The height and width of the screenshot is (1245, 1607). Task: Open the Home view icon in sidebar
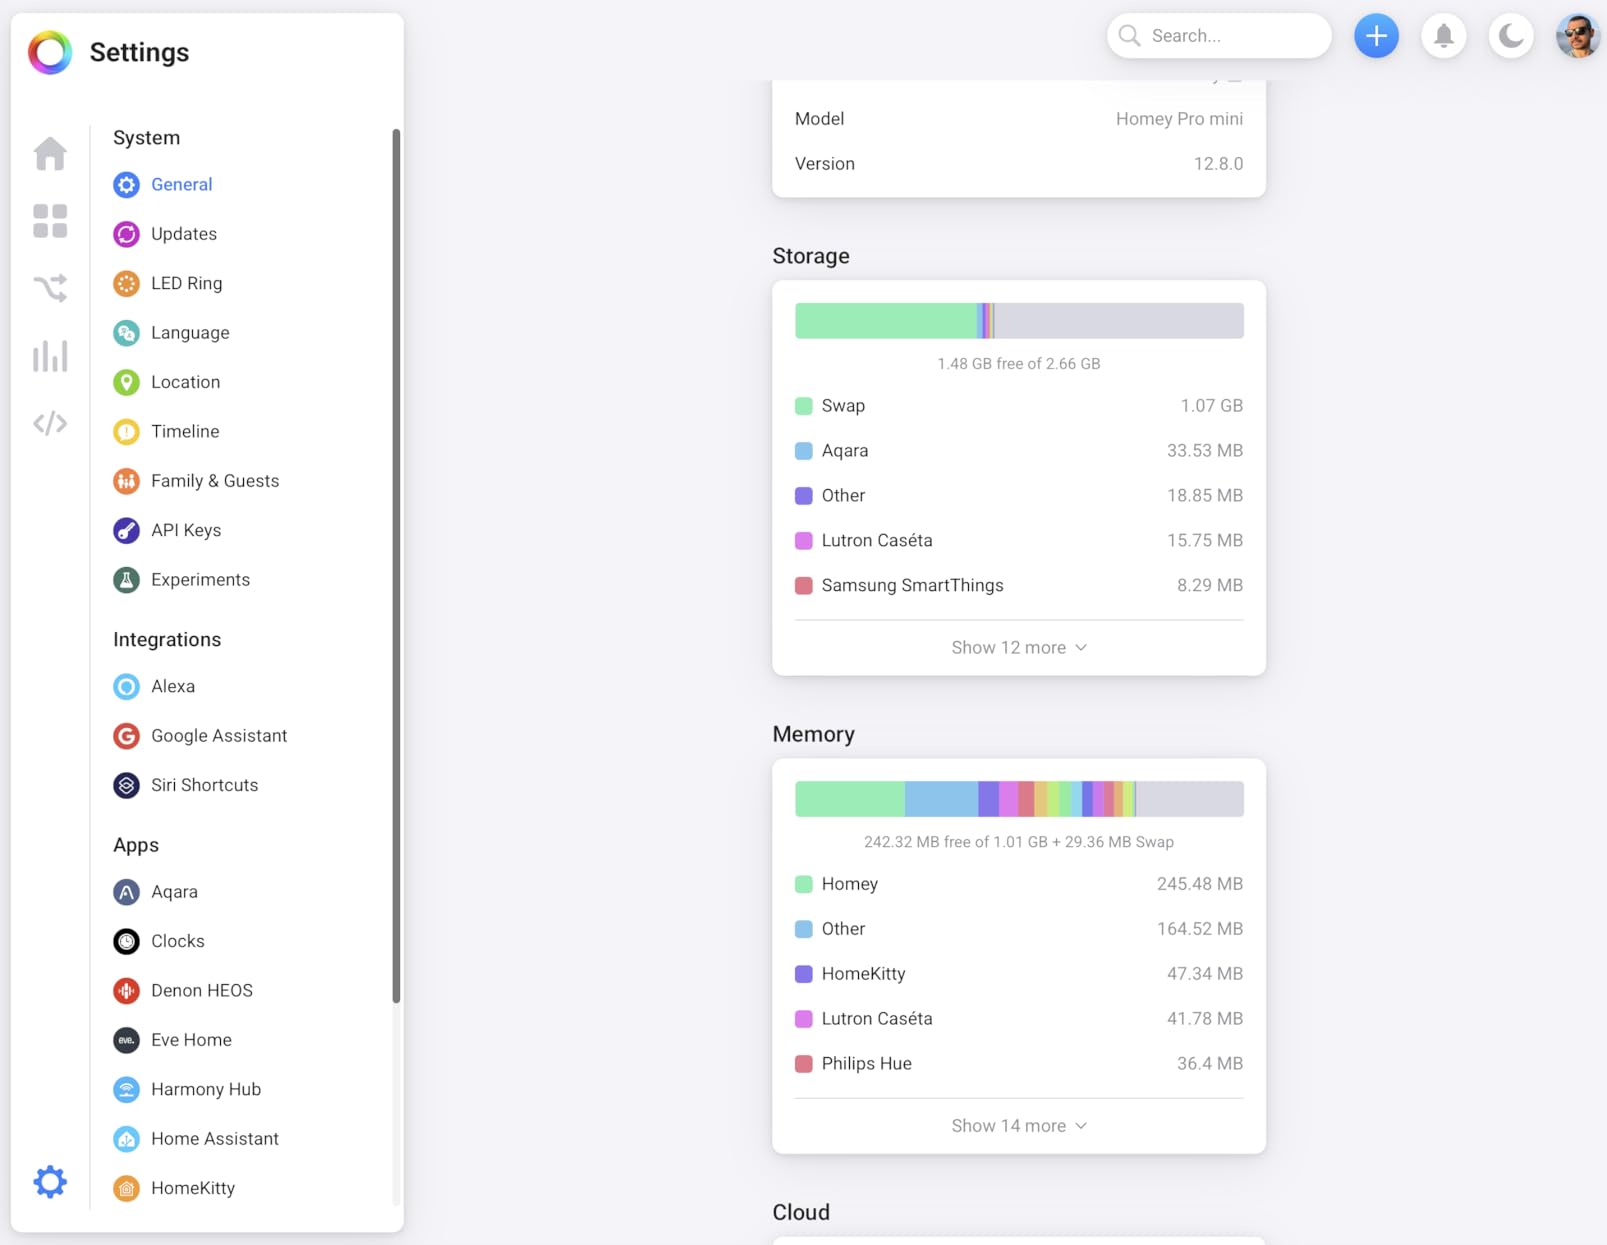point(50,154)
